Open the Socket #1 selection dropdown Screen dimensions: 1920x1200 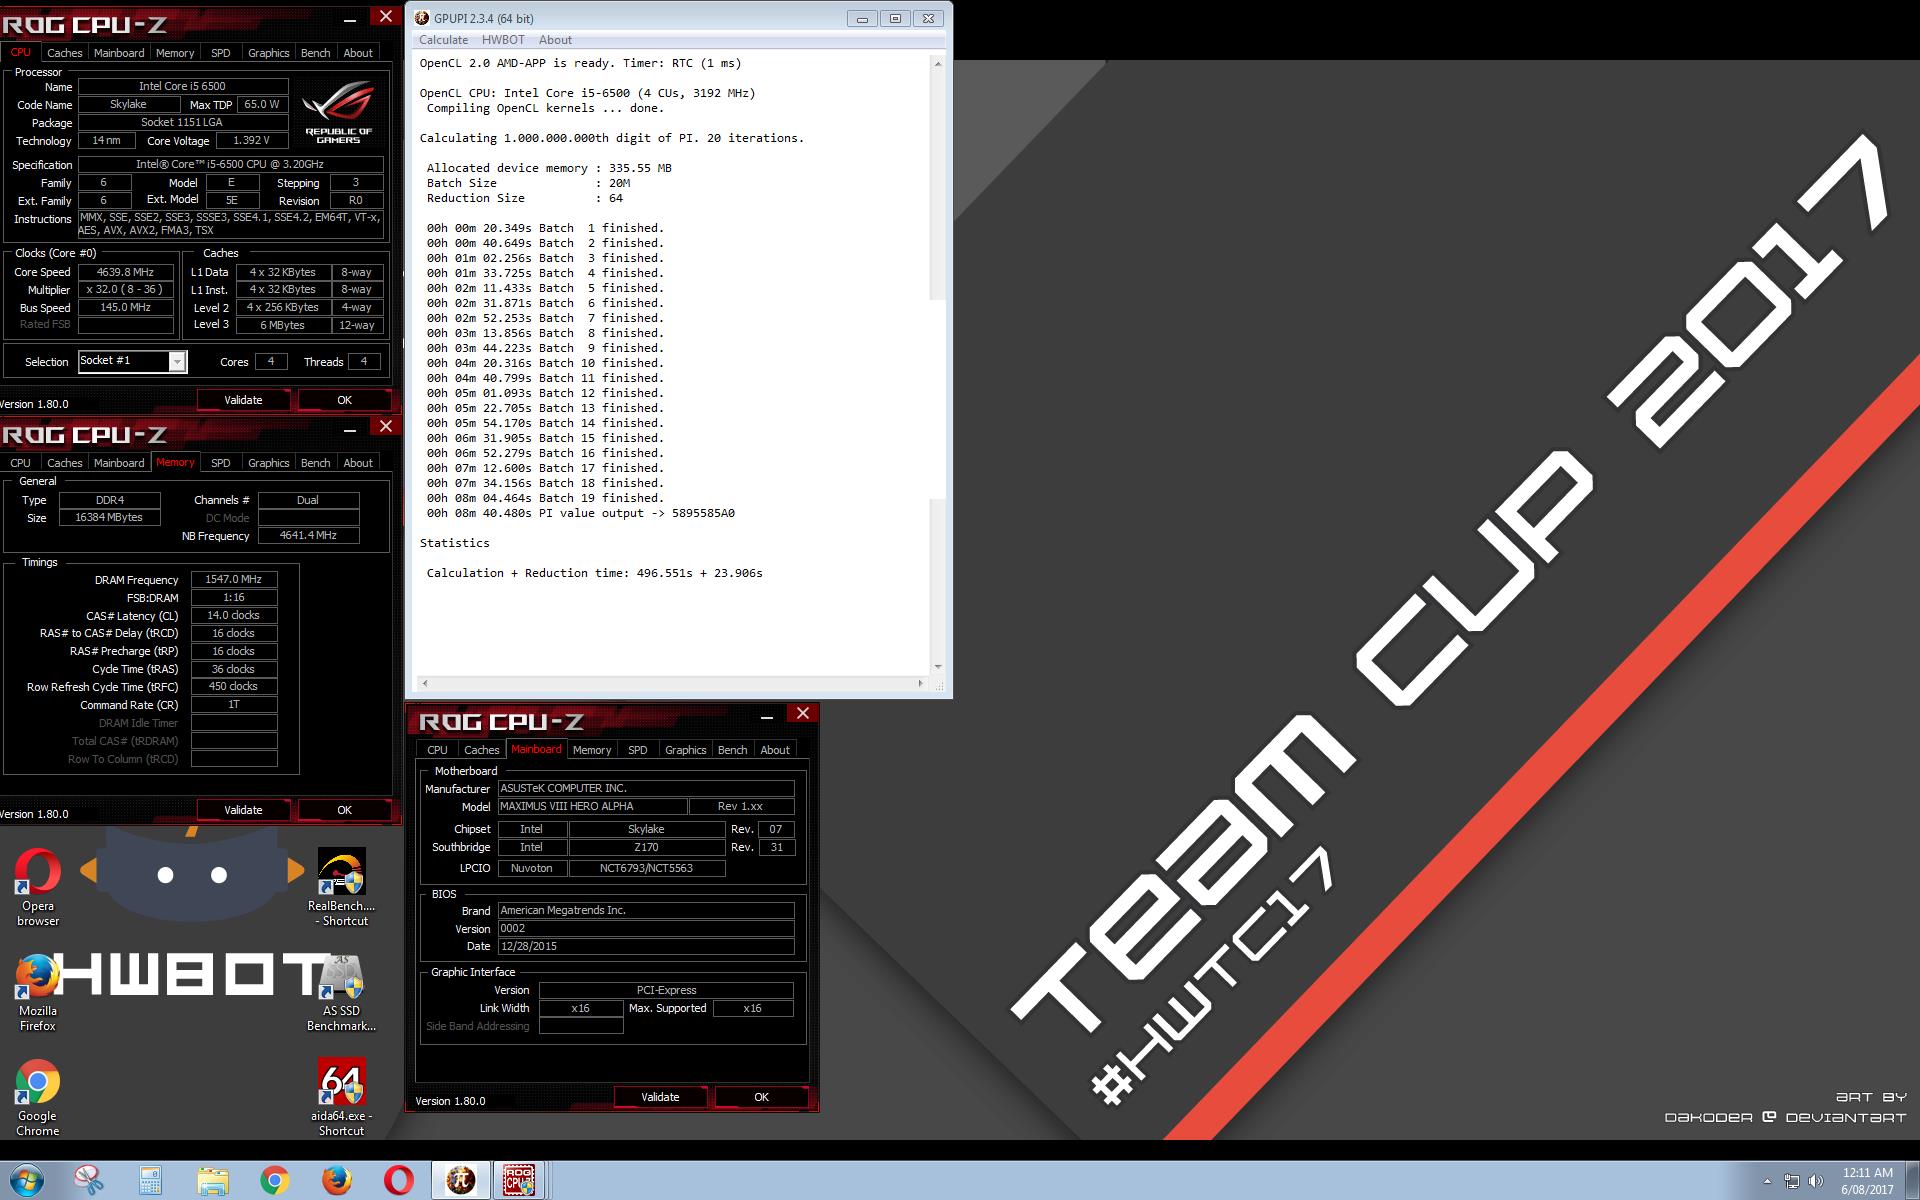click(177, 362)
